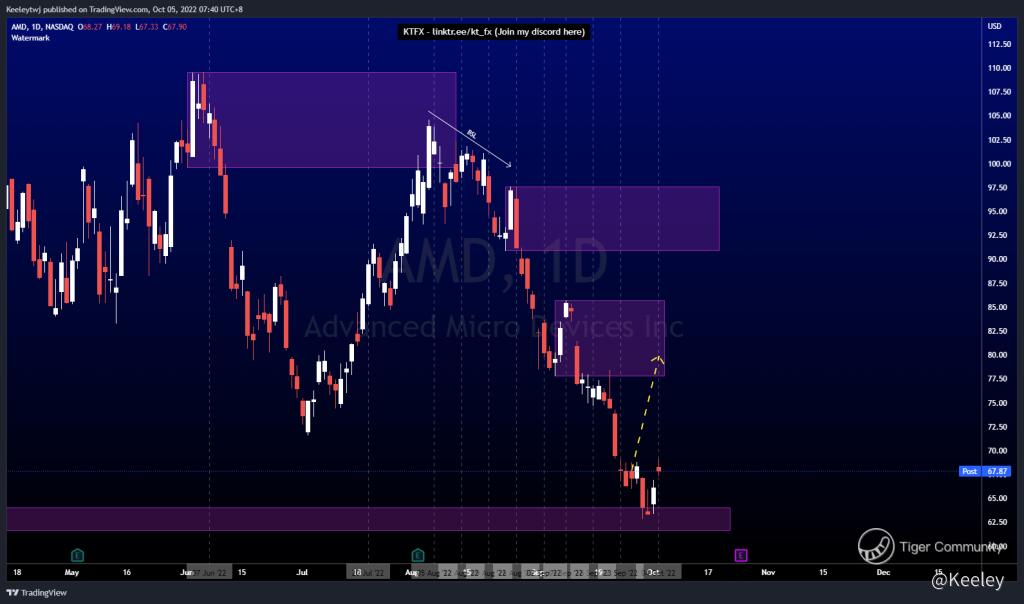Viewport: 1024px width, 604px height.
Task: Click the 77.50 price axis label
Action: pos(997,379)
